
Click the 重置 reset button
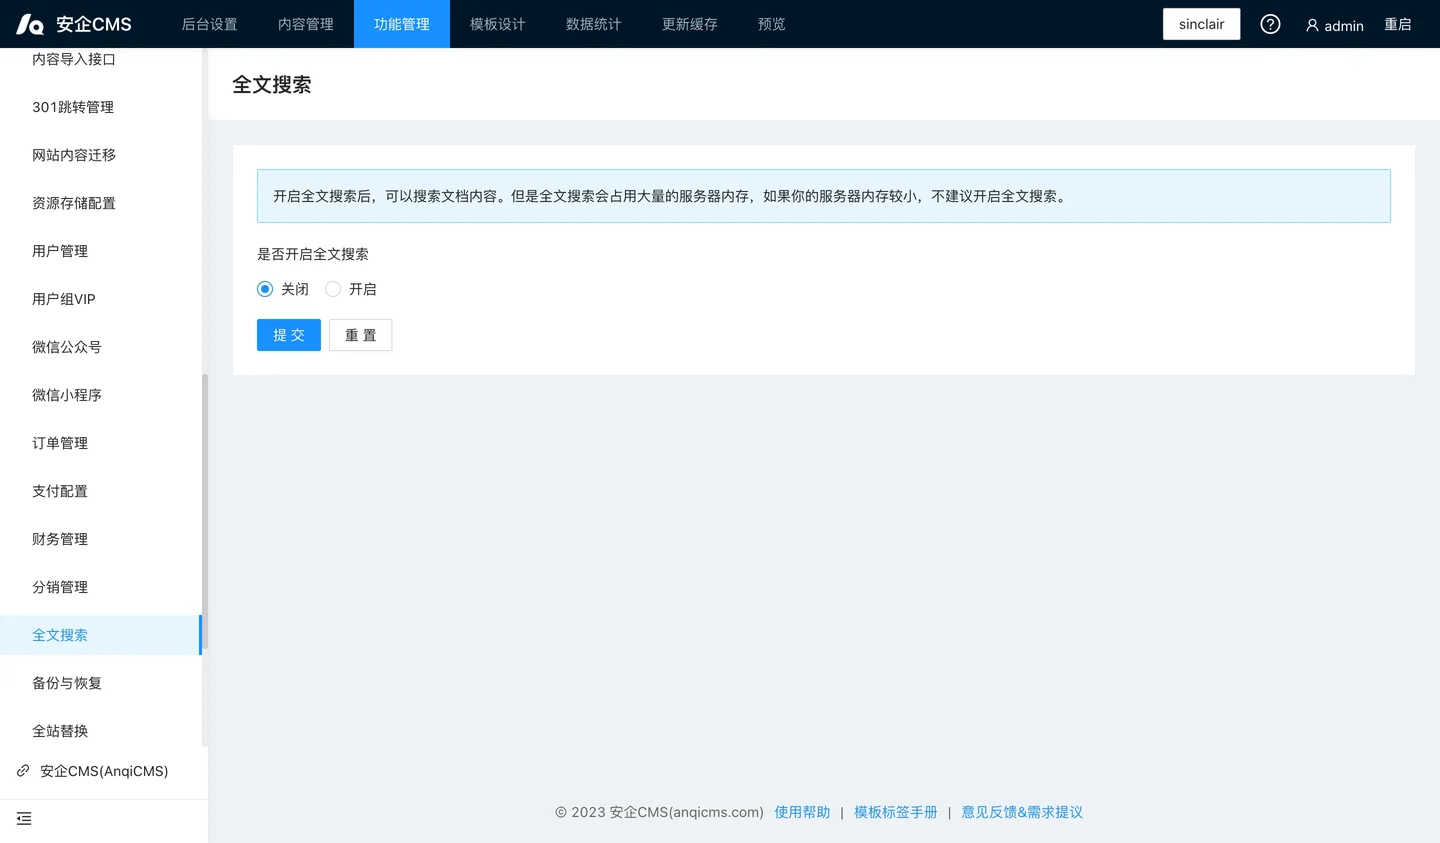click(361, 335)
